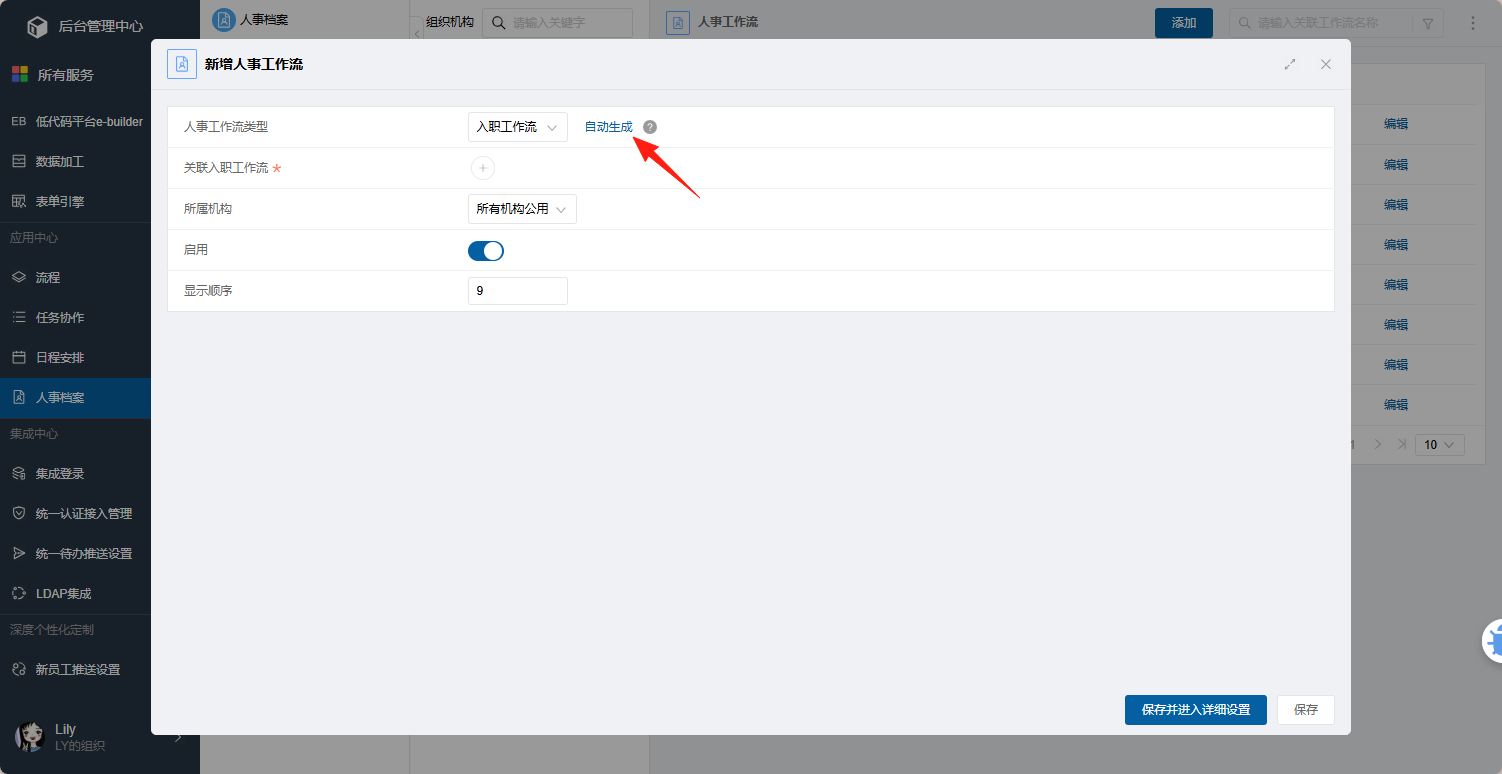The width and height of the screenshot is (1502, 774).
Task: Toggle the 启用 switch off
Action: click(x=486, y=251)
